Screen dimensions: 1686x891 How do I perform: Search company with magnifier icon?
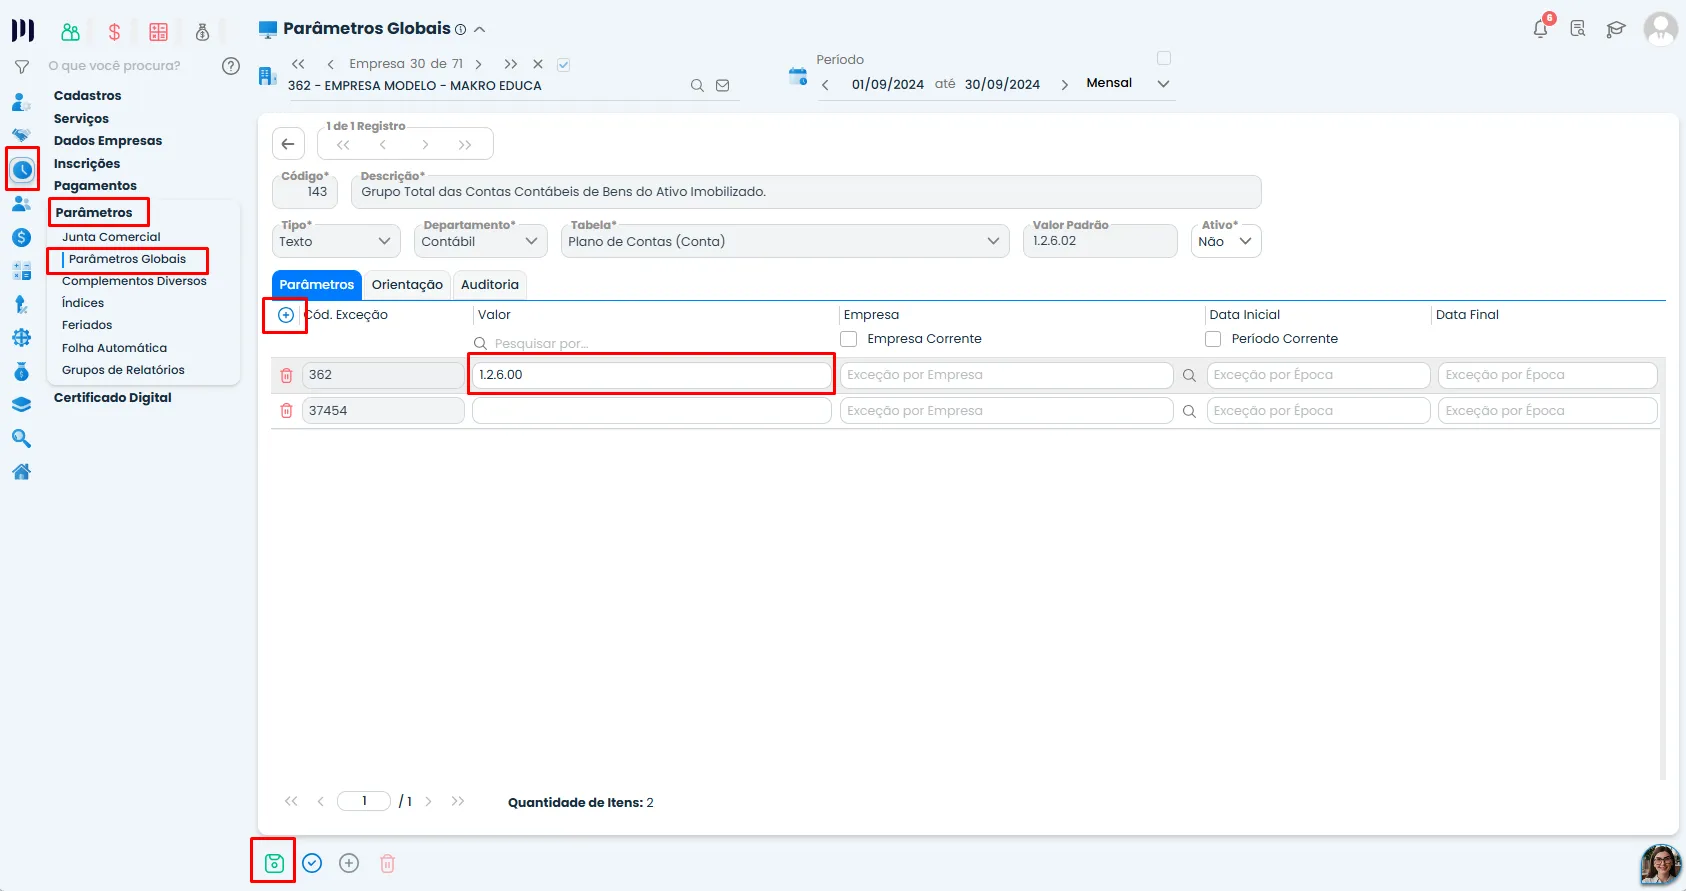697,86
